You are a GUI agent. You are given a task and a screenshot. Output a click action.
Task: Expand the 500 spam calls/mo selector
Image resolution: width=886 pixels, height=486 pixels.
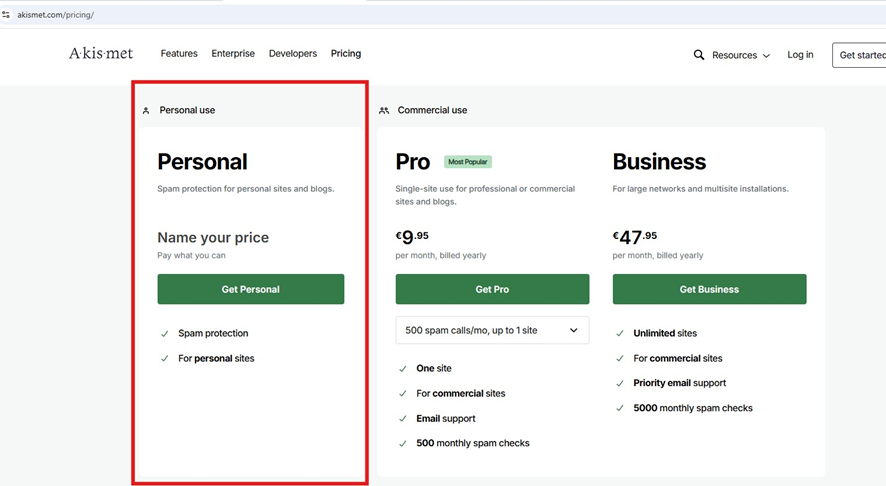click(492, 330)
